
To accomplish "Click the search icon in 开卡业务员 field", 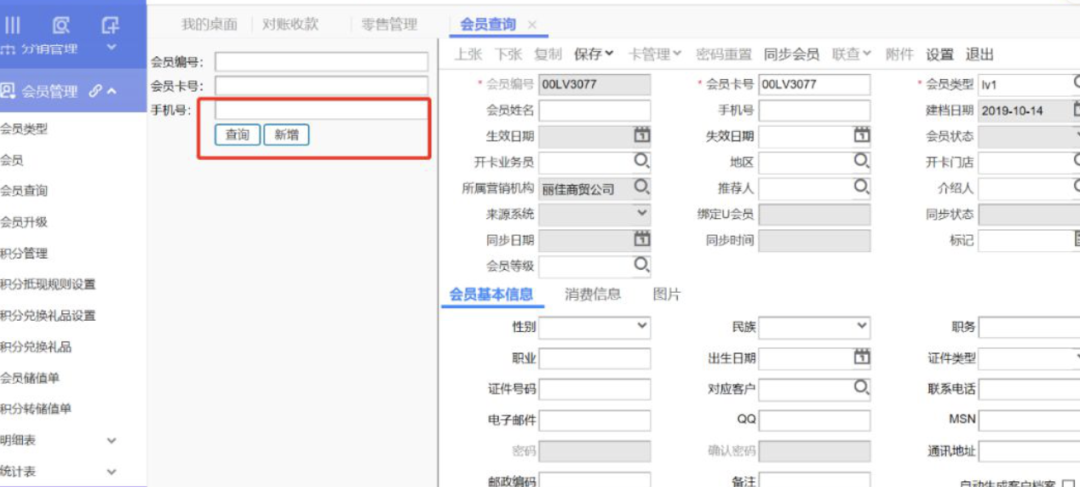I will pyautogui.click(x=642, y=162).
